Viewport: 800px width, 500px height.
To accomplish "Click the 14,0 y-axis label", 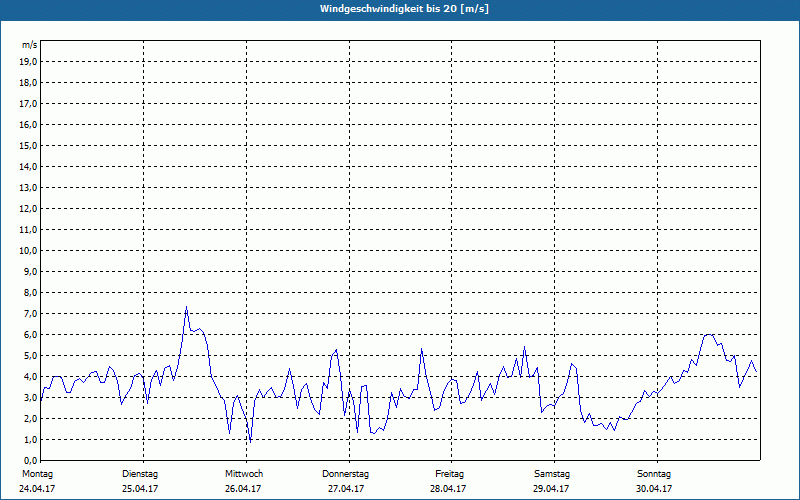I will pos(30,167).
